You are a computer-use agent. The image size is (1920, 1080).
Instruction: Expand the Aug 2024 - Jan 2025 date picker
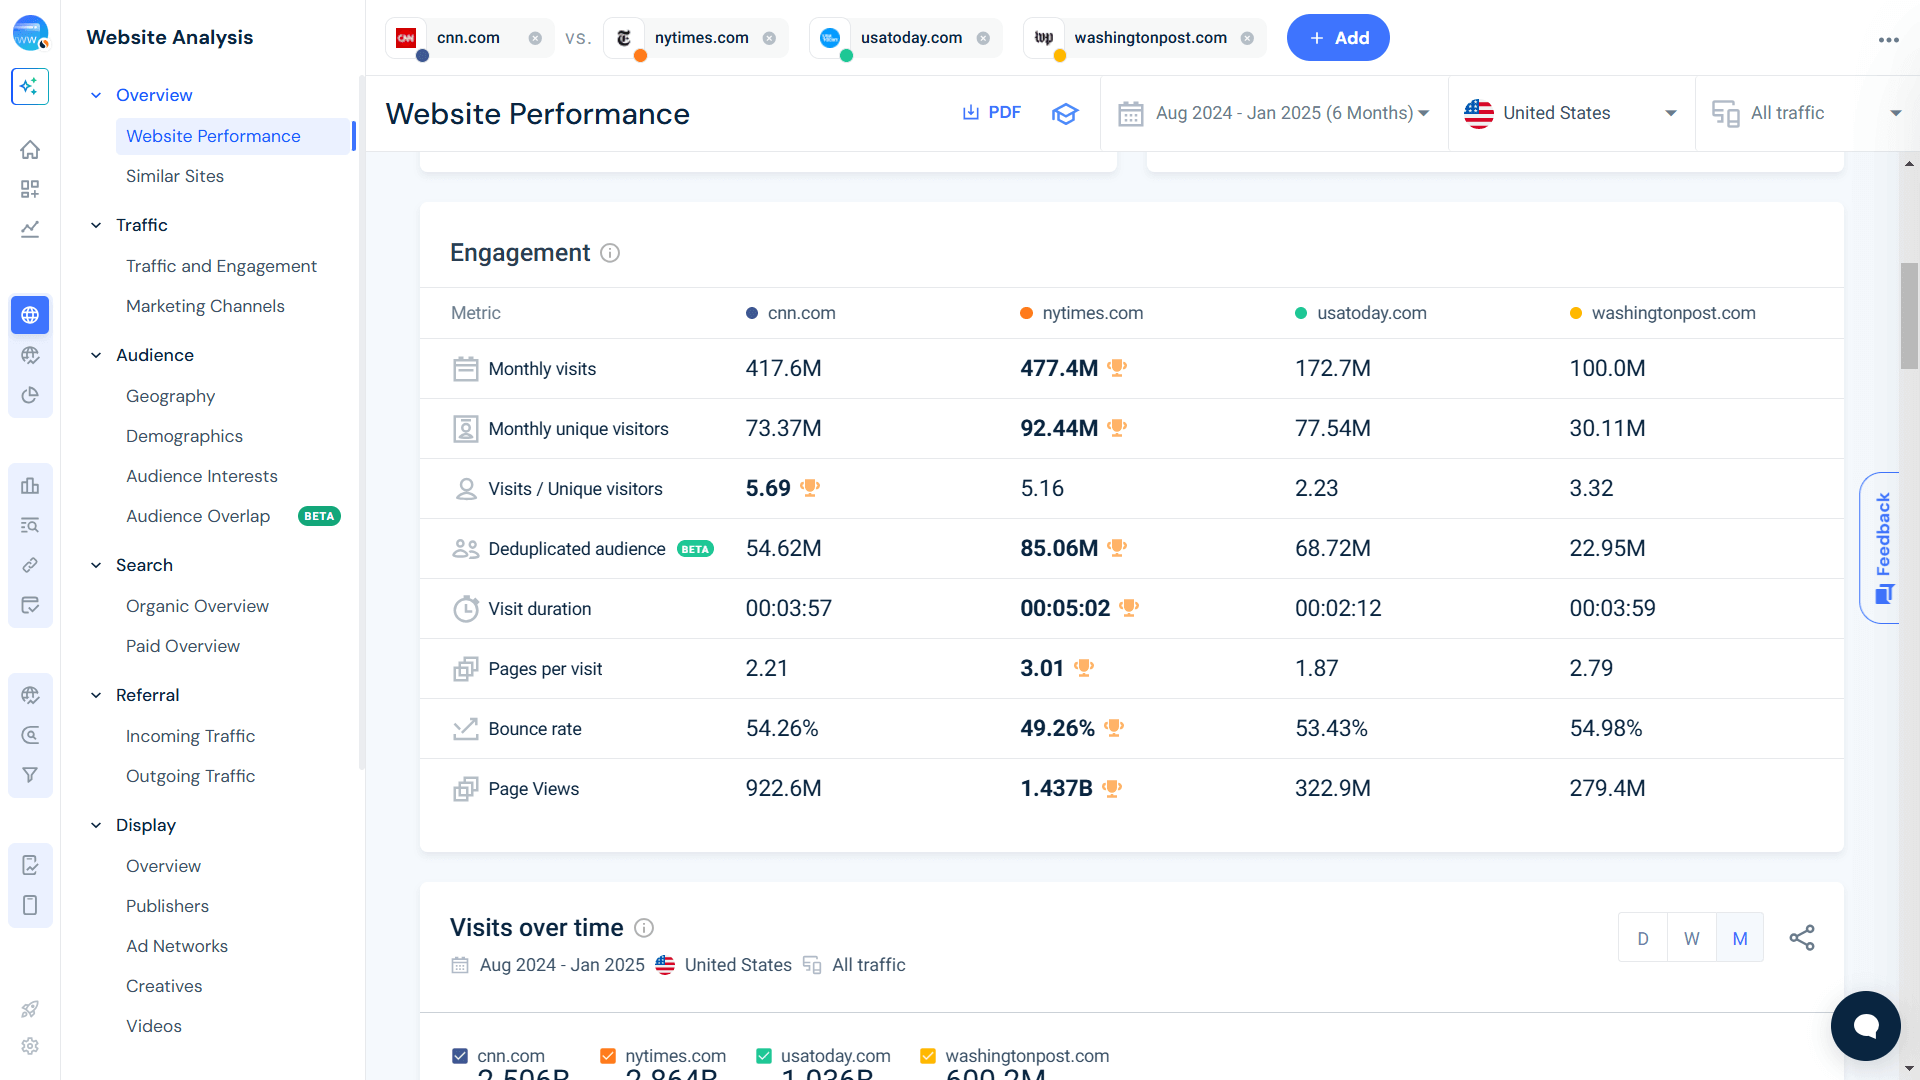click(1424, 113)
